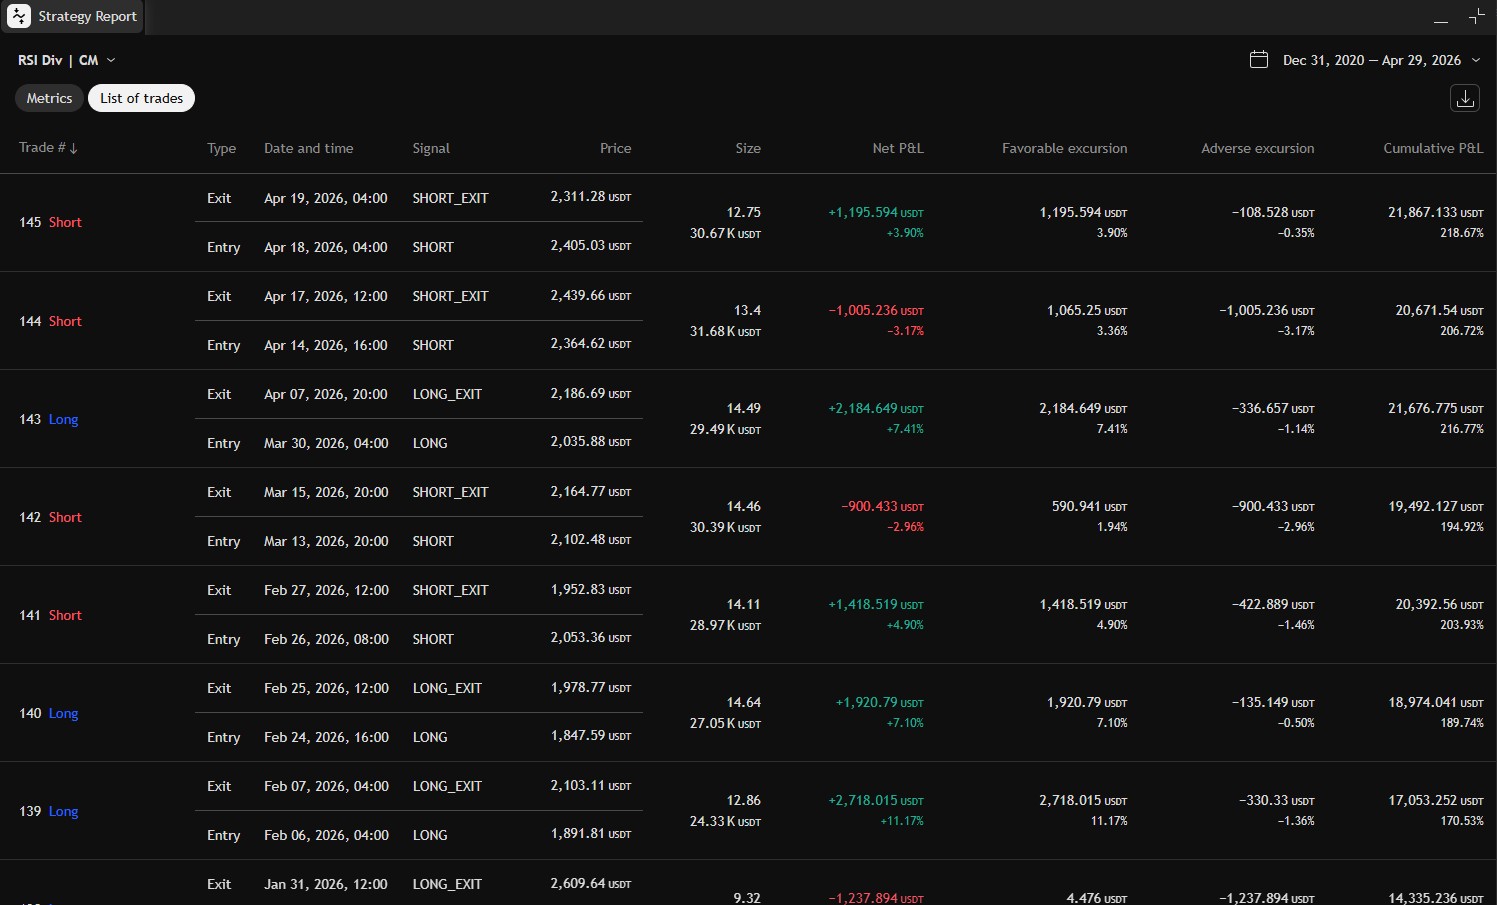Switch to the Metrics tab

(x=49, y=98)
